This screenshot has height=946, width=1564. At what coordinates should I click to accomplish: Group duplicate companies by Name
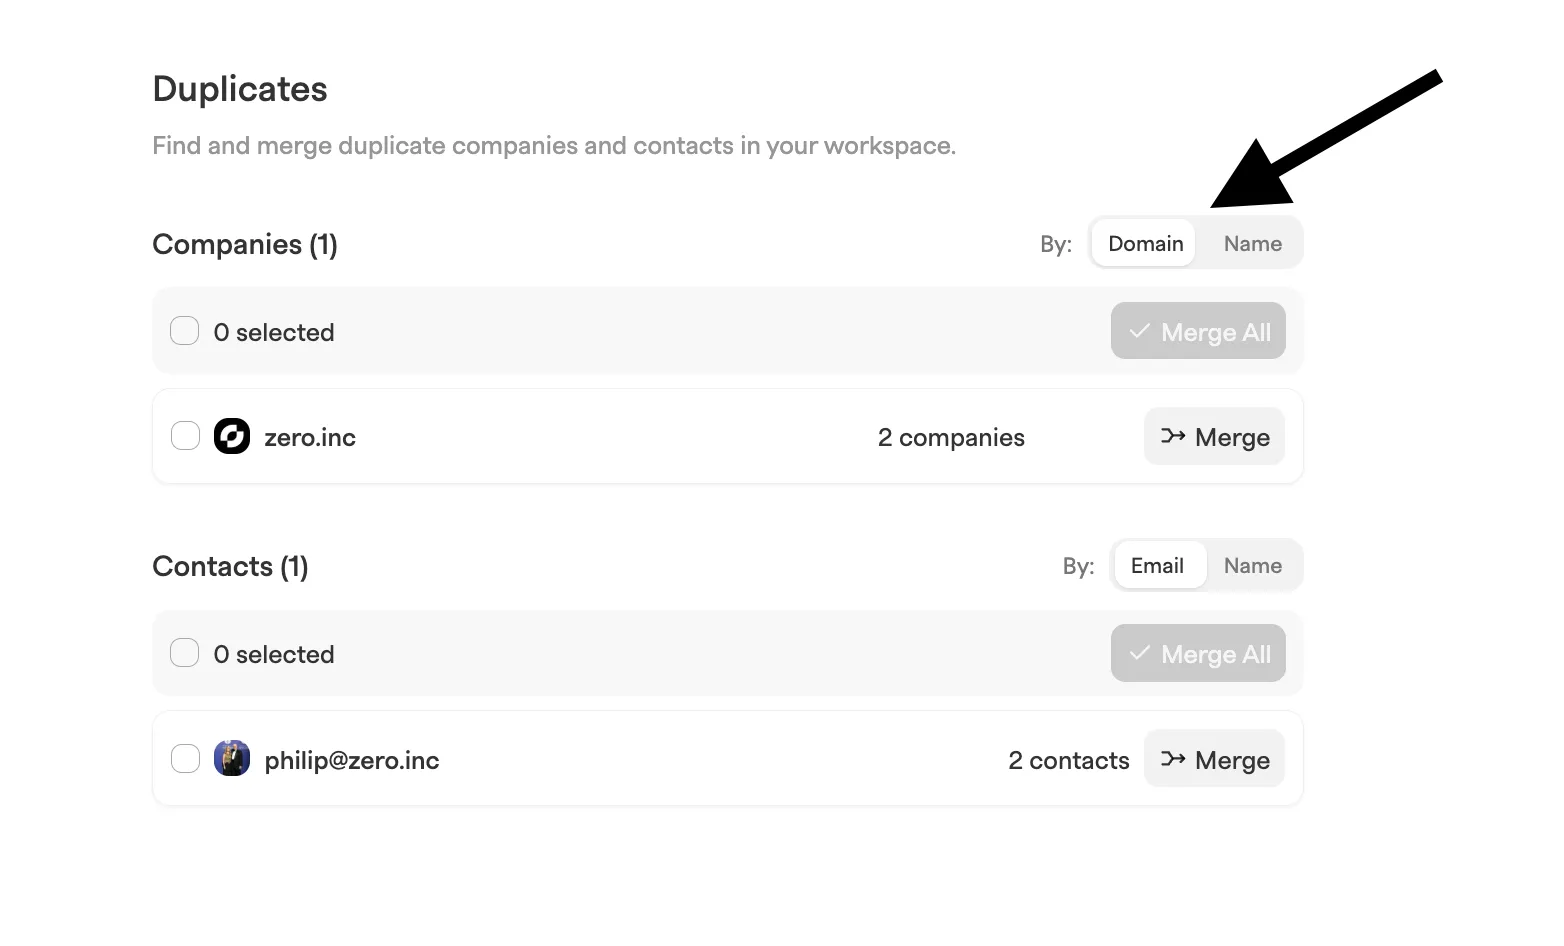tap(1252, 243)
